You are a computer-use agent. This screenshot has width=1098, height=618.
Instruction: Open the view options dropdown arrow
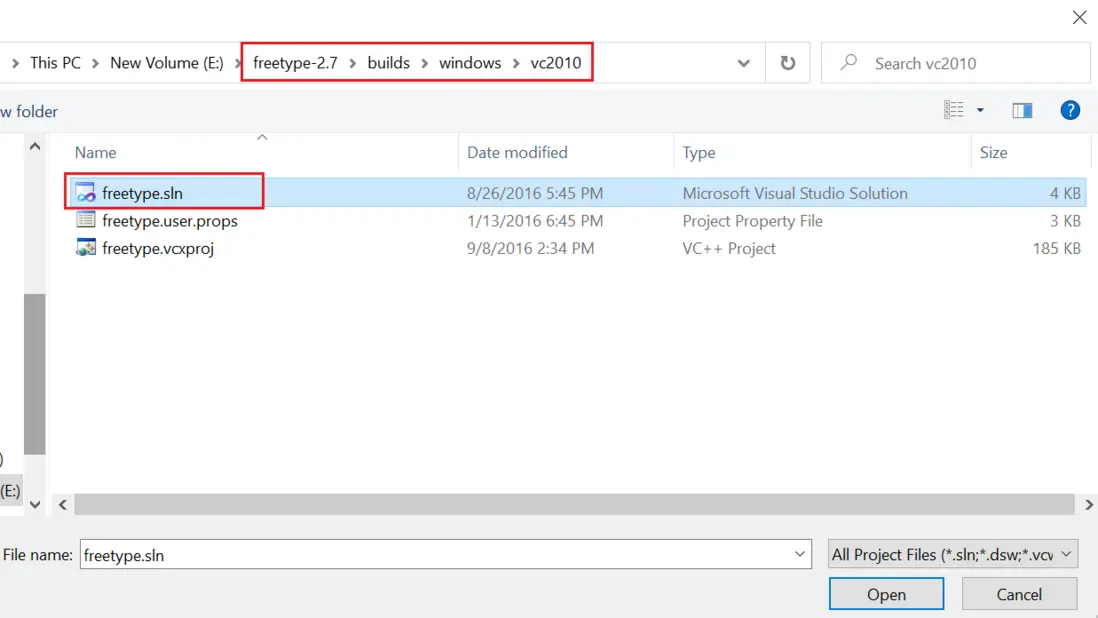pyautogui.click(x=980, y=110)
